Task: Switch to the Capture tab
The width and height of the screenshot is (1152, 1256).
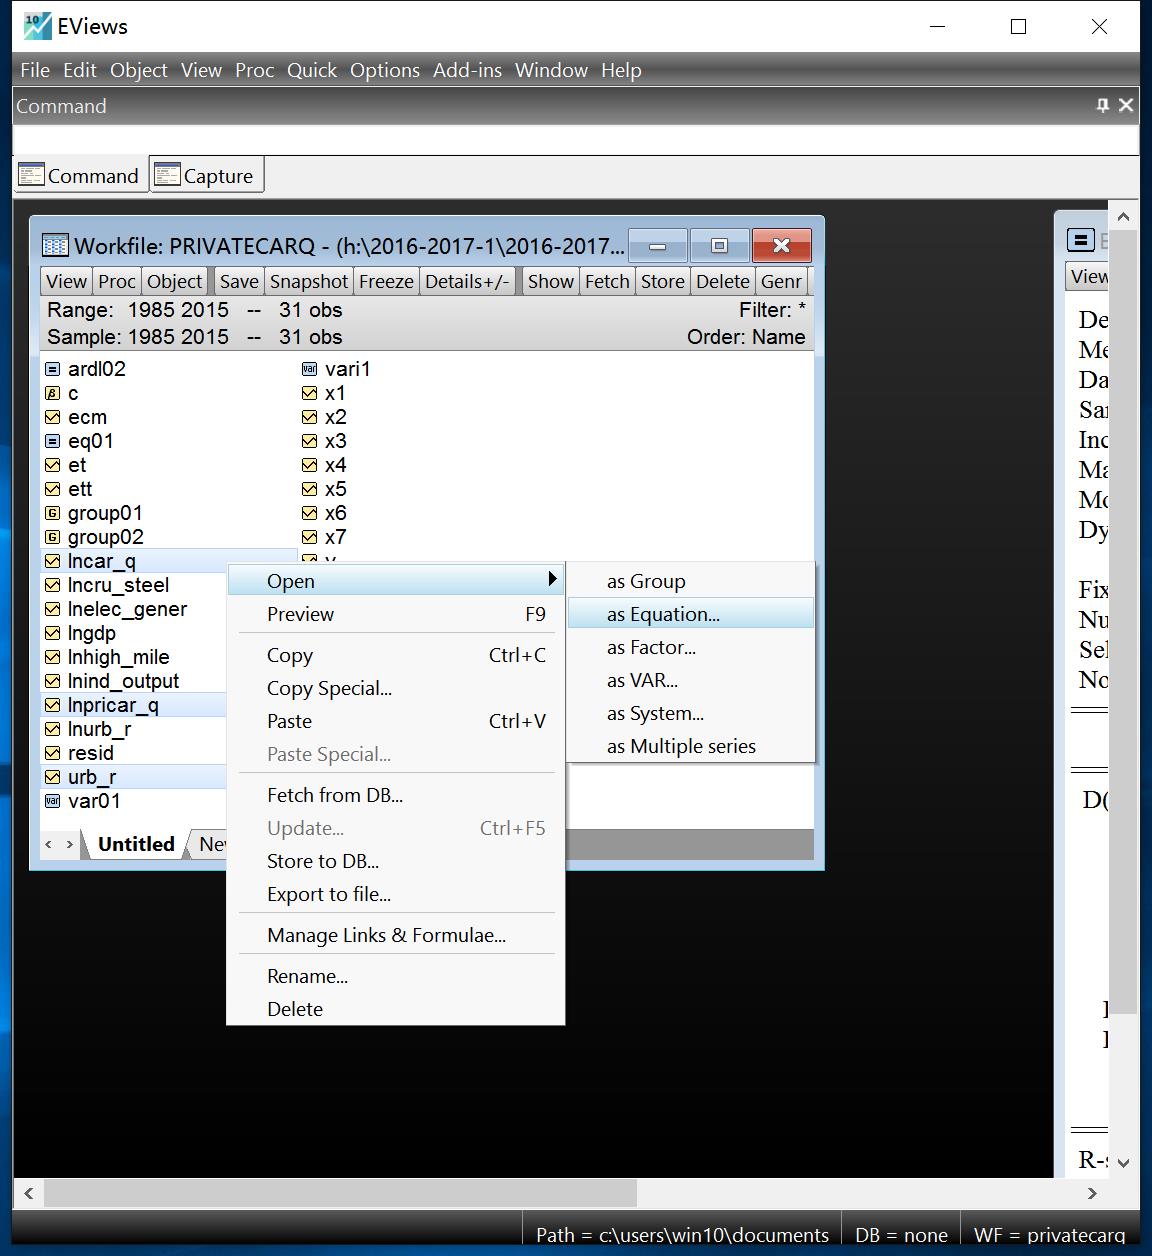Action: (207, 175)
